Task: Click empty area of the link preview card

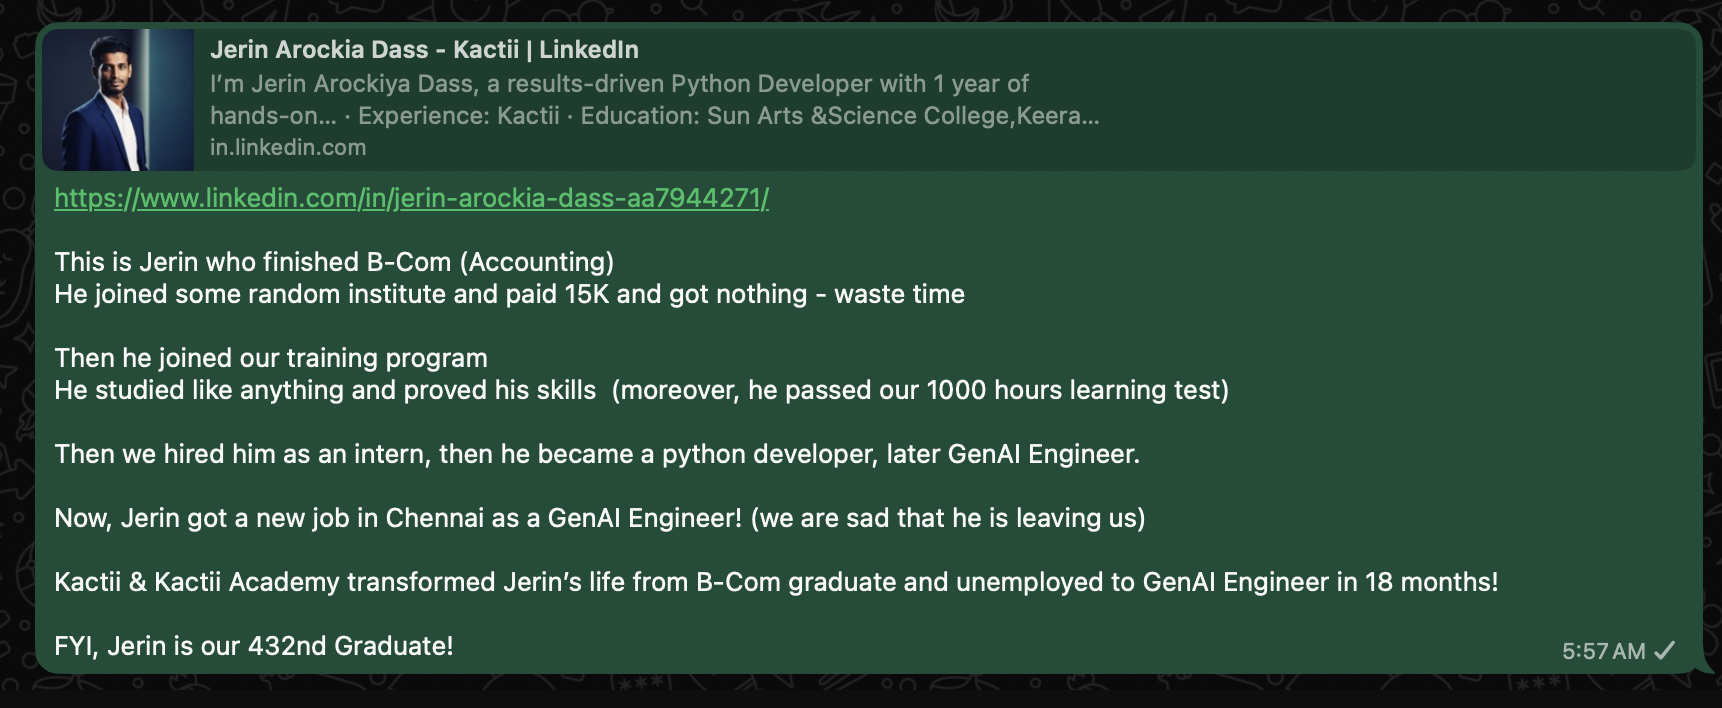Action: click(1400, 100)
